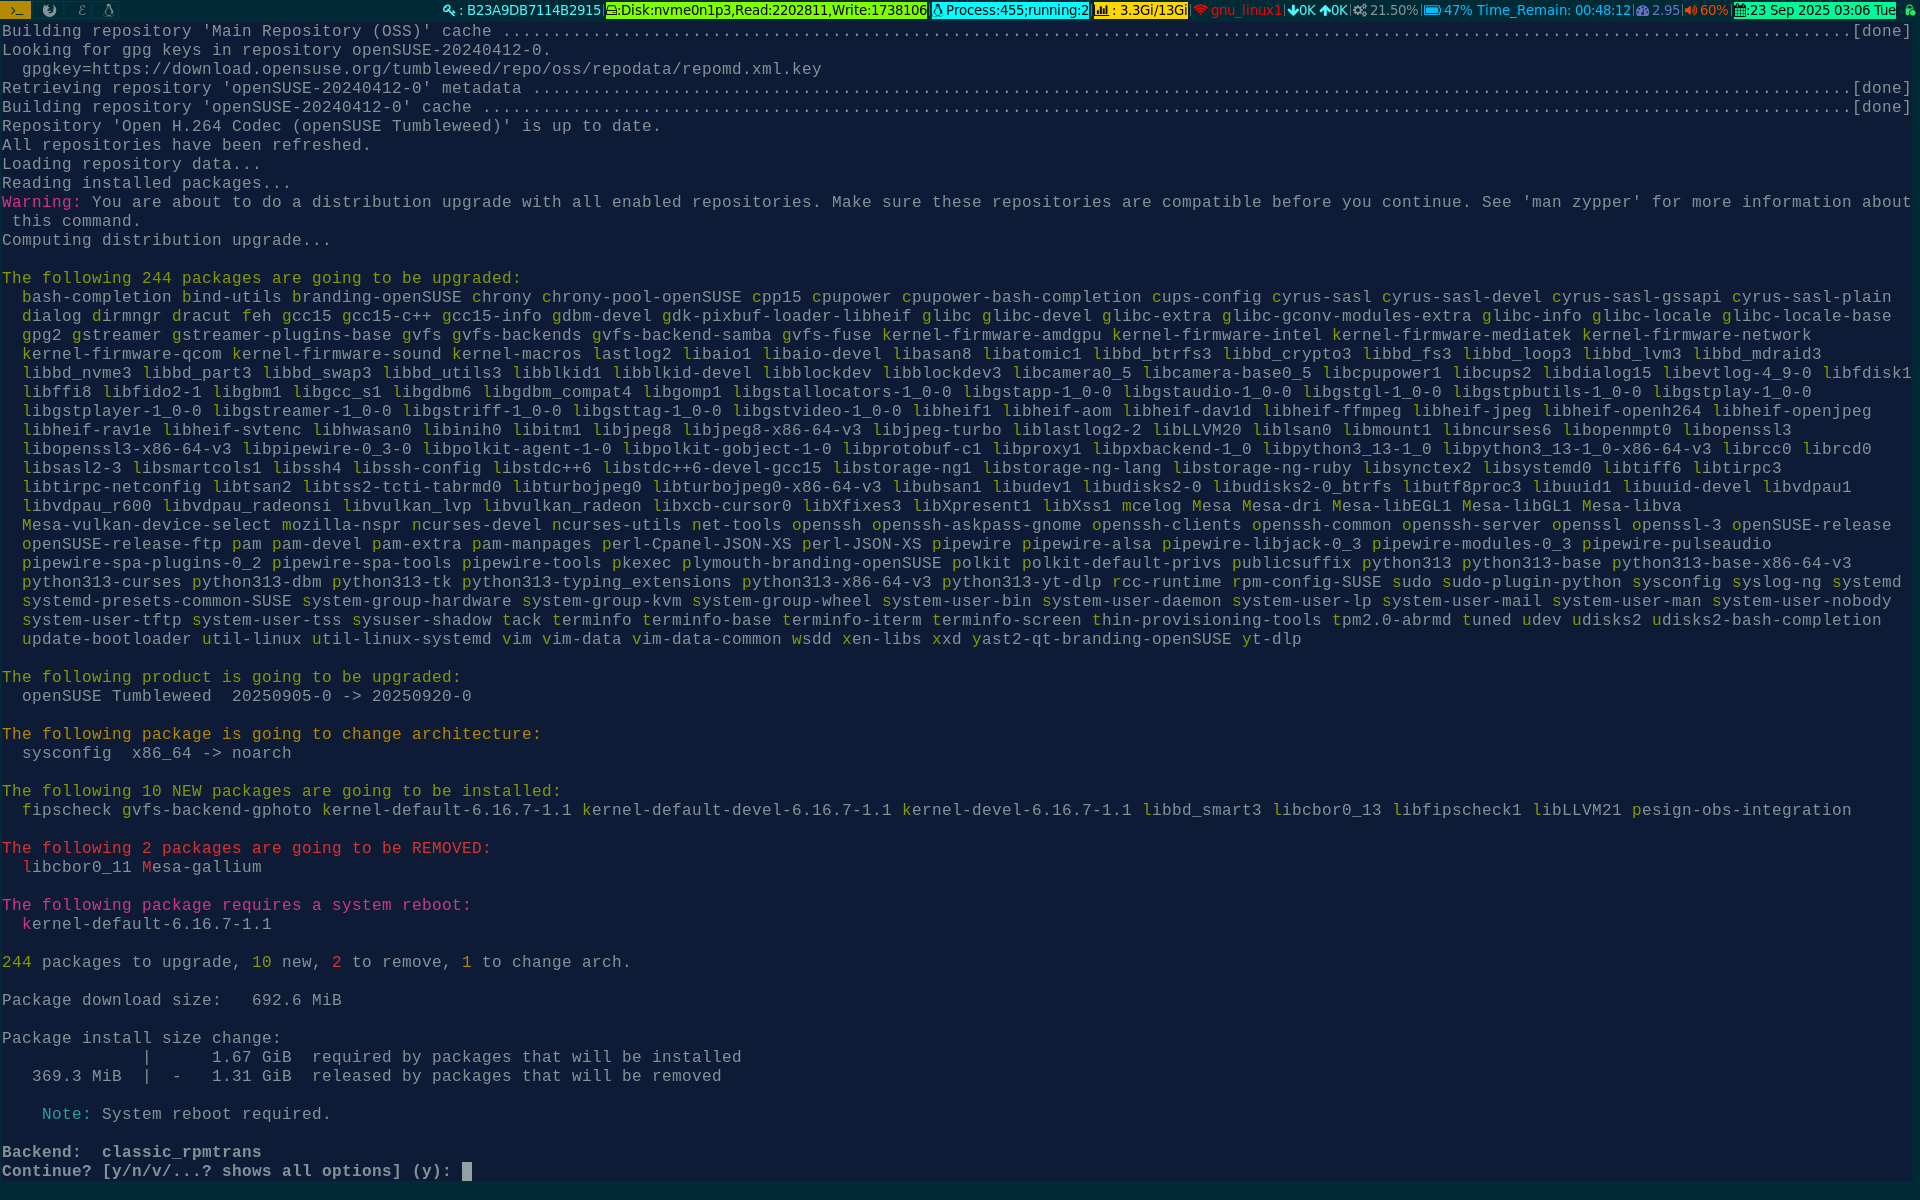
Task: Click the bash-completion package name
Action: point(96,297)
